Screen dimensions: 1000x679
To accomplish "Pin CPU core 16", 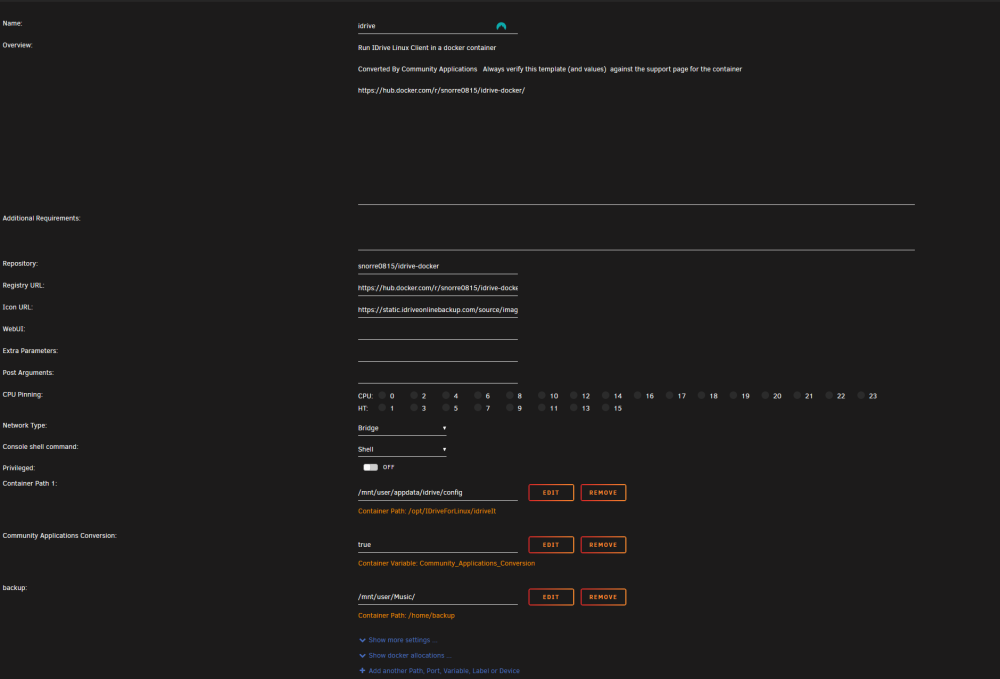I will (x=638, y=395).
